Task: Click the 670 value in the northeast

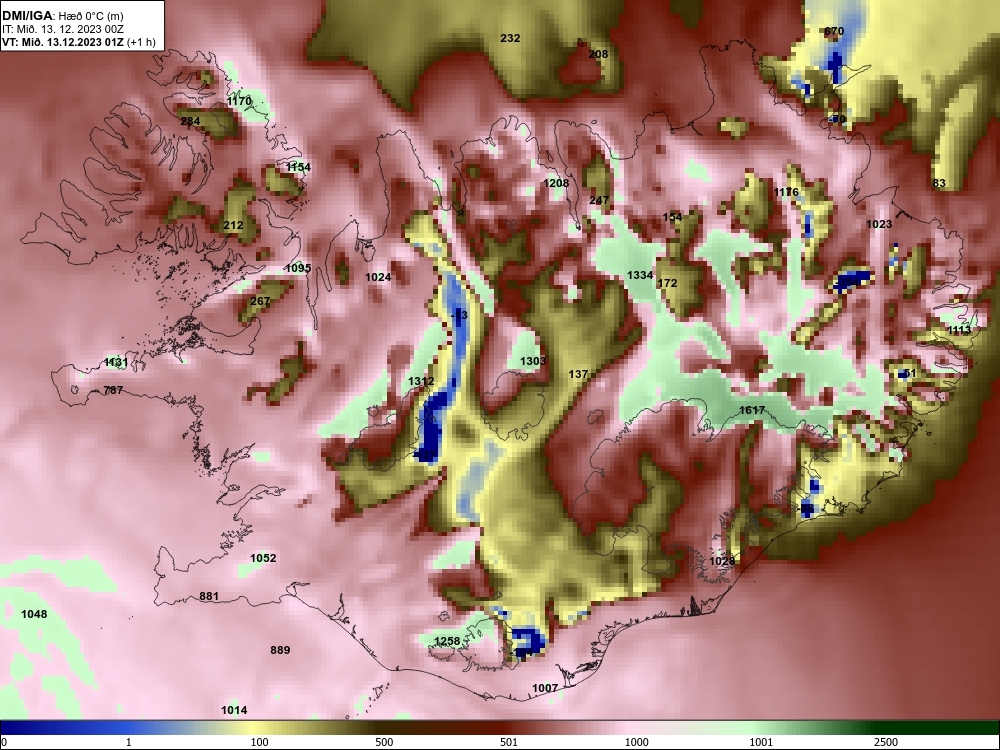Action: (834, 31)
